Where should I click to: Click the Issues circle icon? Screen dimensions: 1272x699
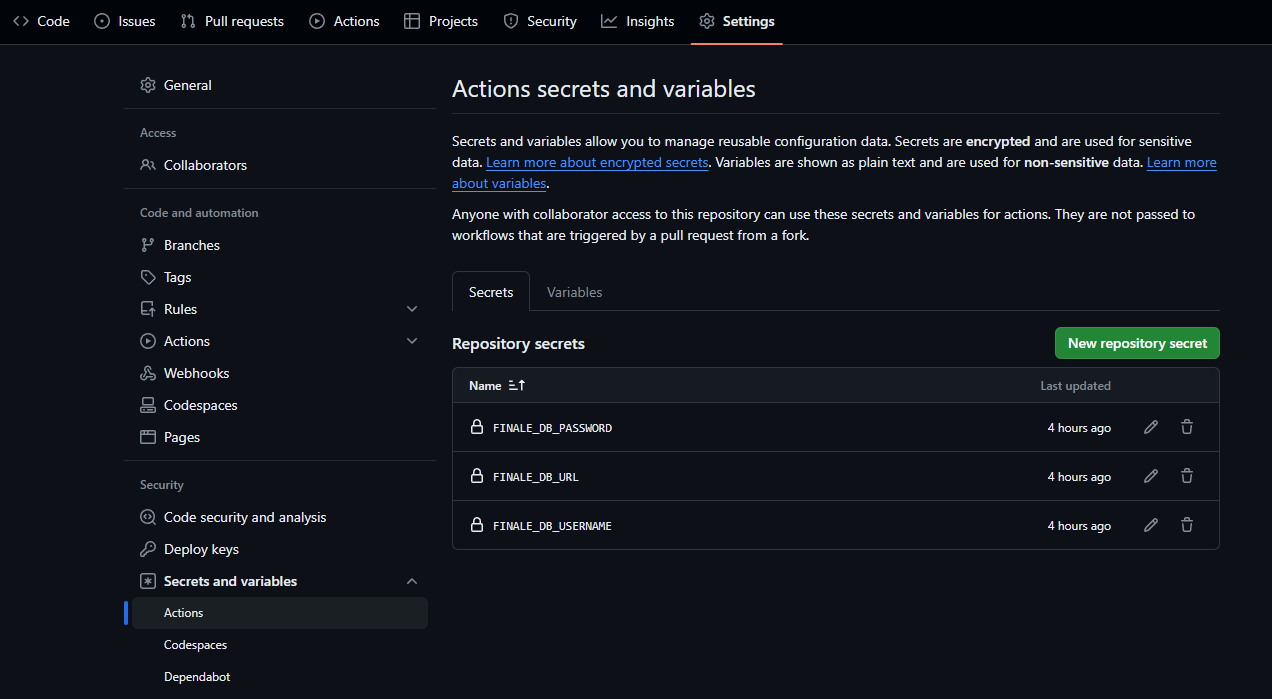pyautogui.click(x=102, y=21)
